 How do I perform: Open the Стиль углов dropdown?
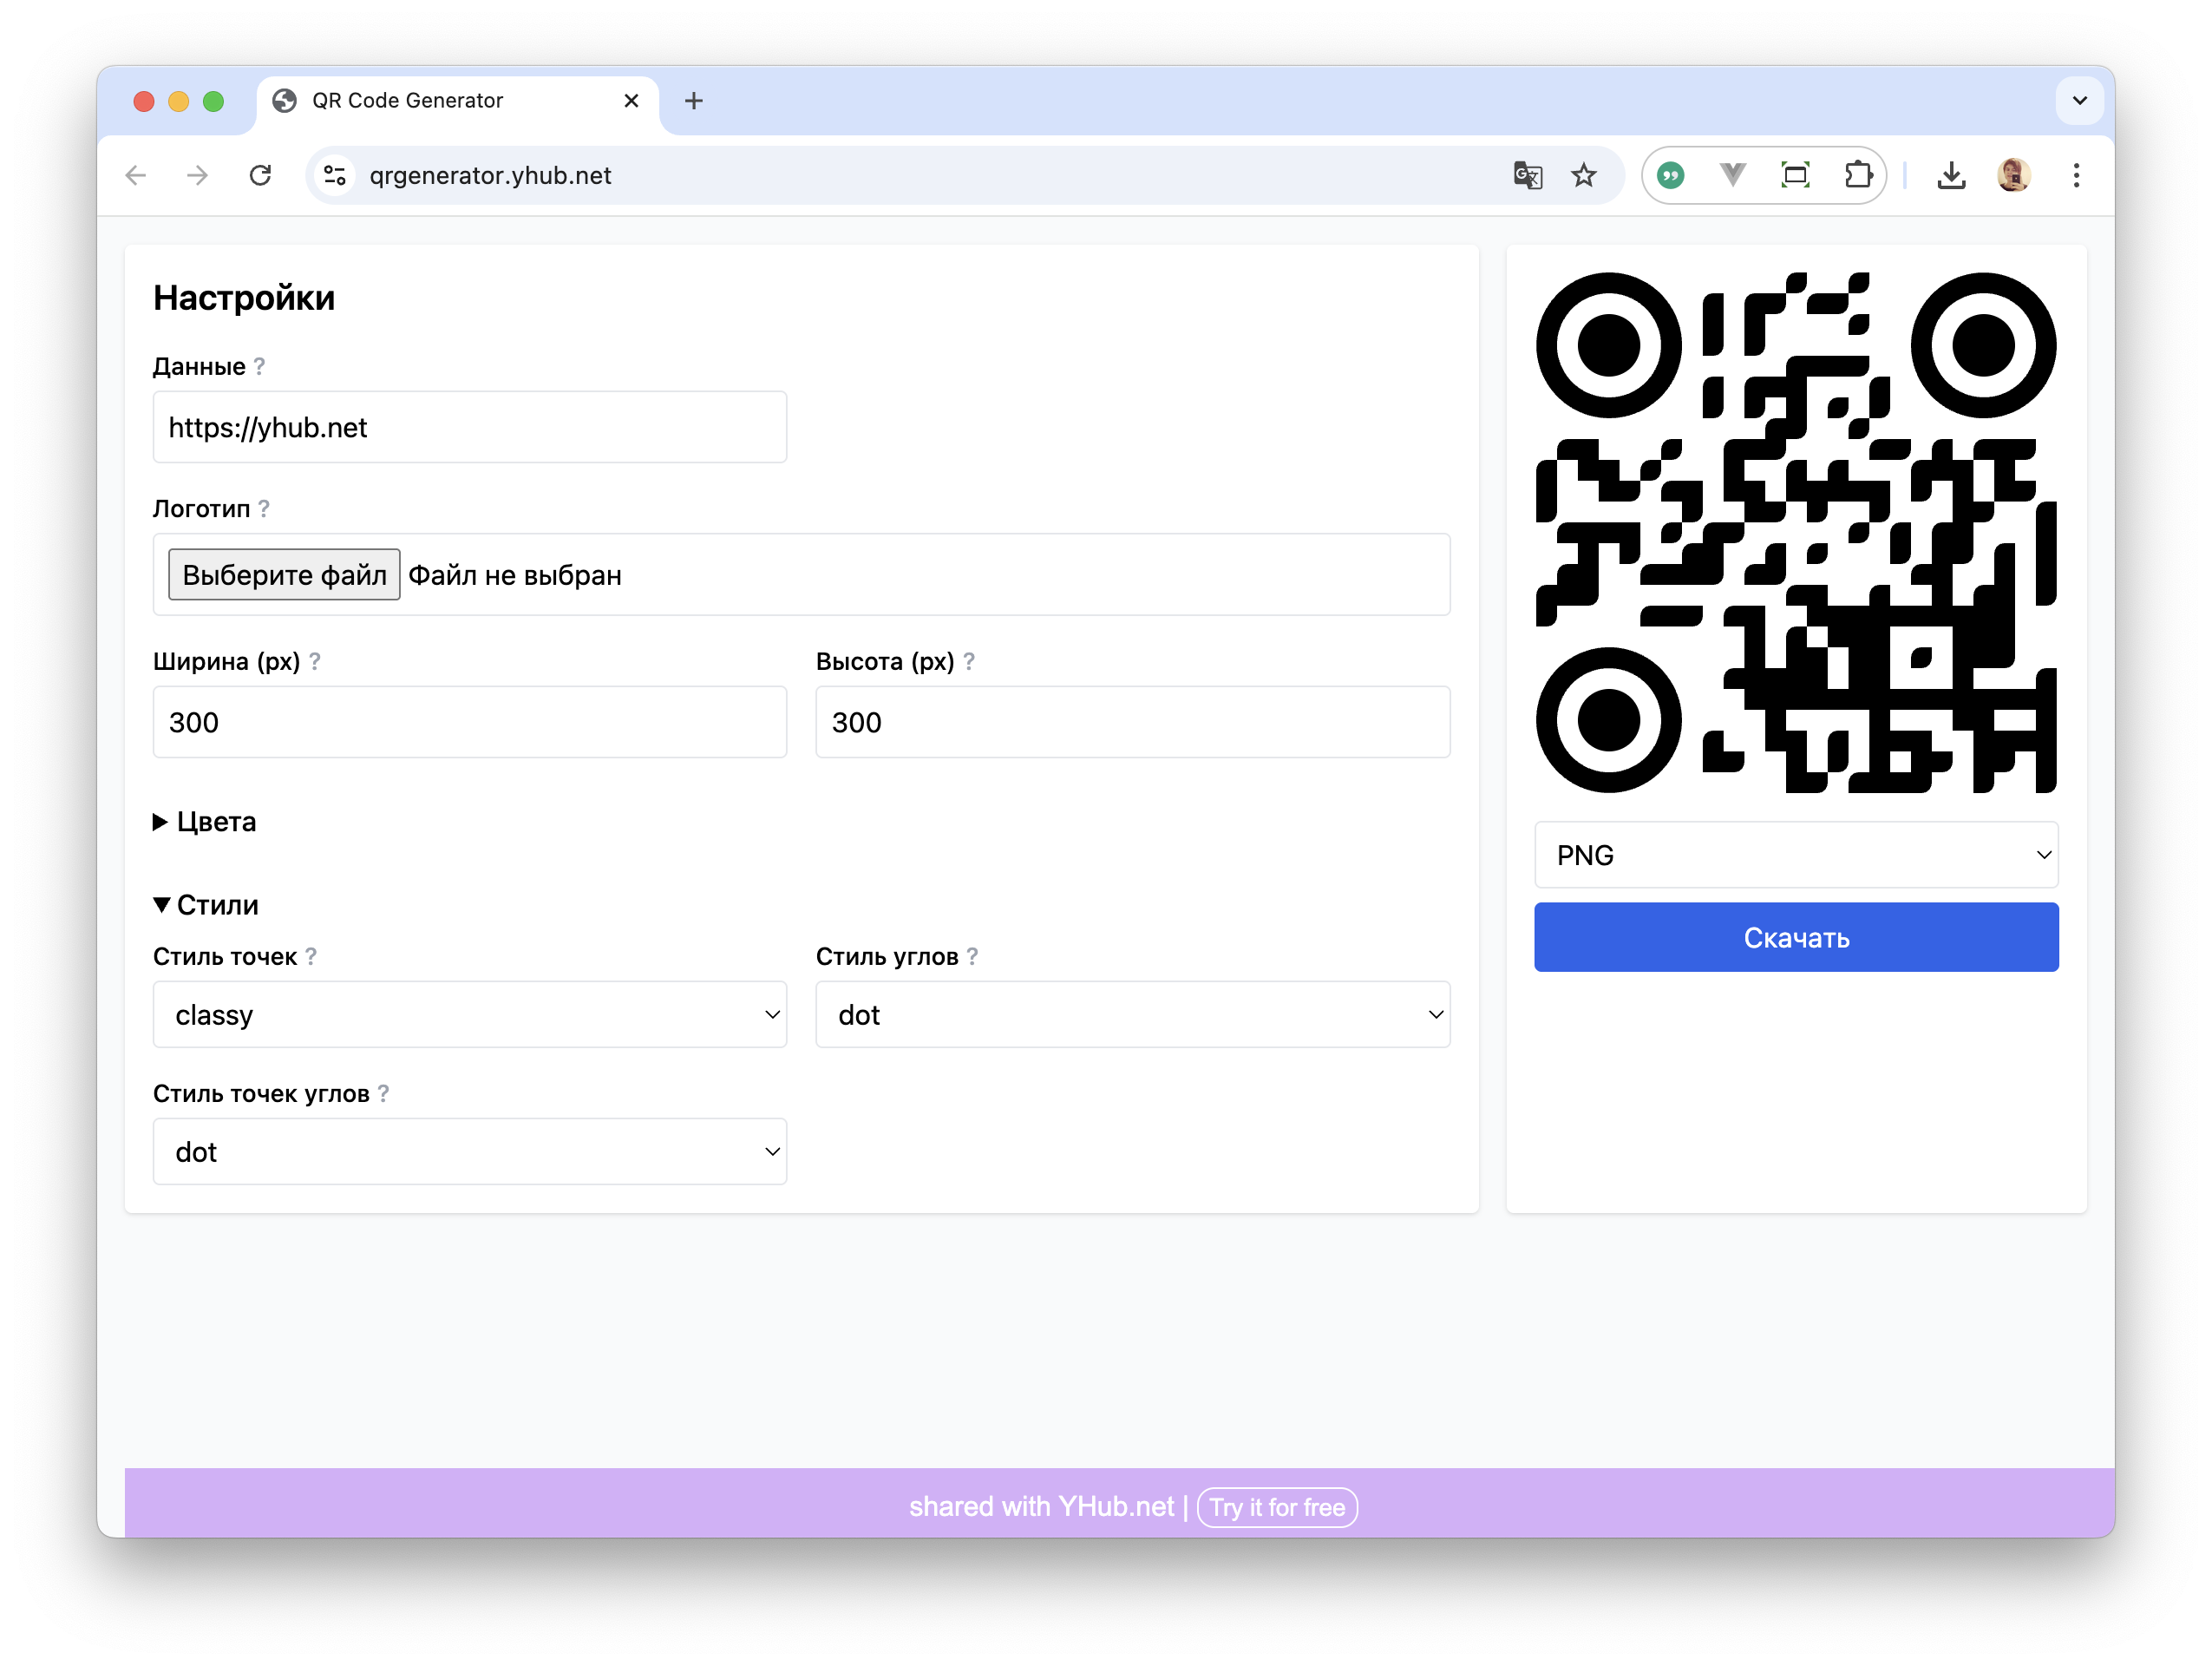click(1132, 1015)
